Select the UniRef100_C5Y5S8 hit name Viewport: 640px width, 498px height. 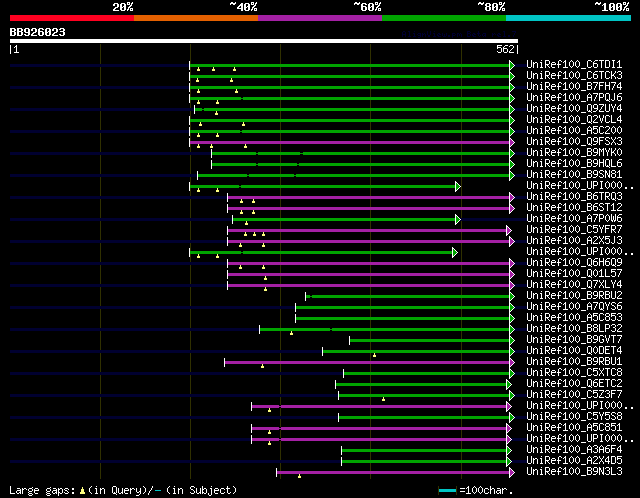coord(574,416)
